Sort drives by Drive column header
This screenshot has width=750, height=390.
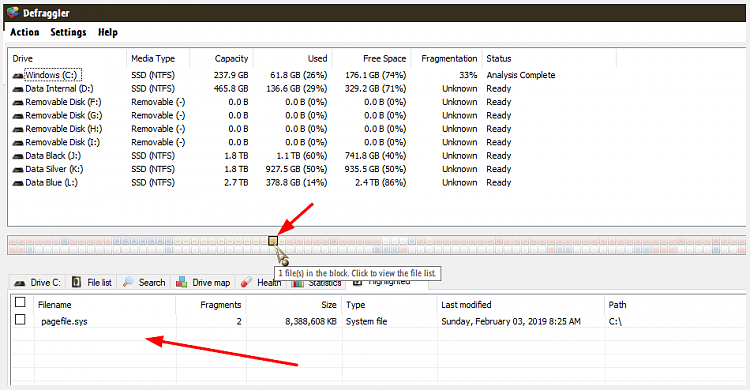[67, 58]
